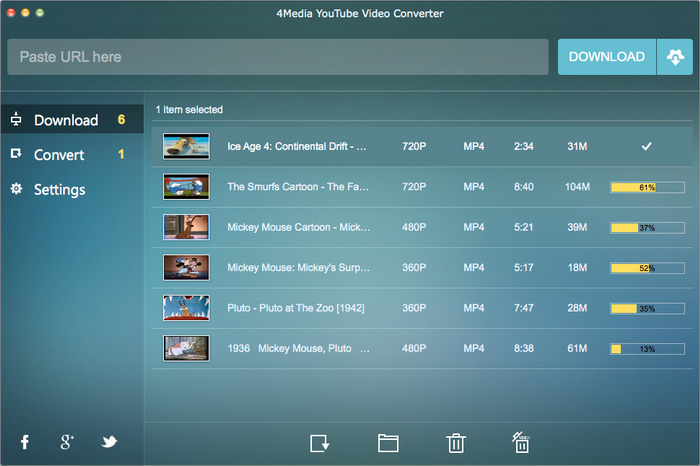Screen dimensions: 700x466
Task: Open the Download tab in sidebar
Action: [x=66, y=120]
